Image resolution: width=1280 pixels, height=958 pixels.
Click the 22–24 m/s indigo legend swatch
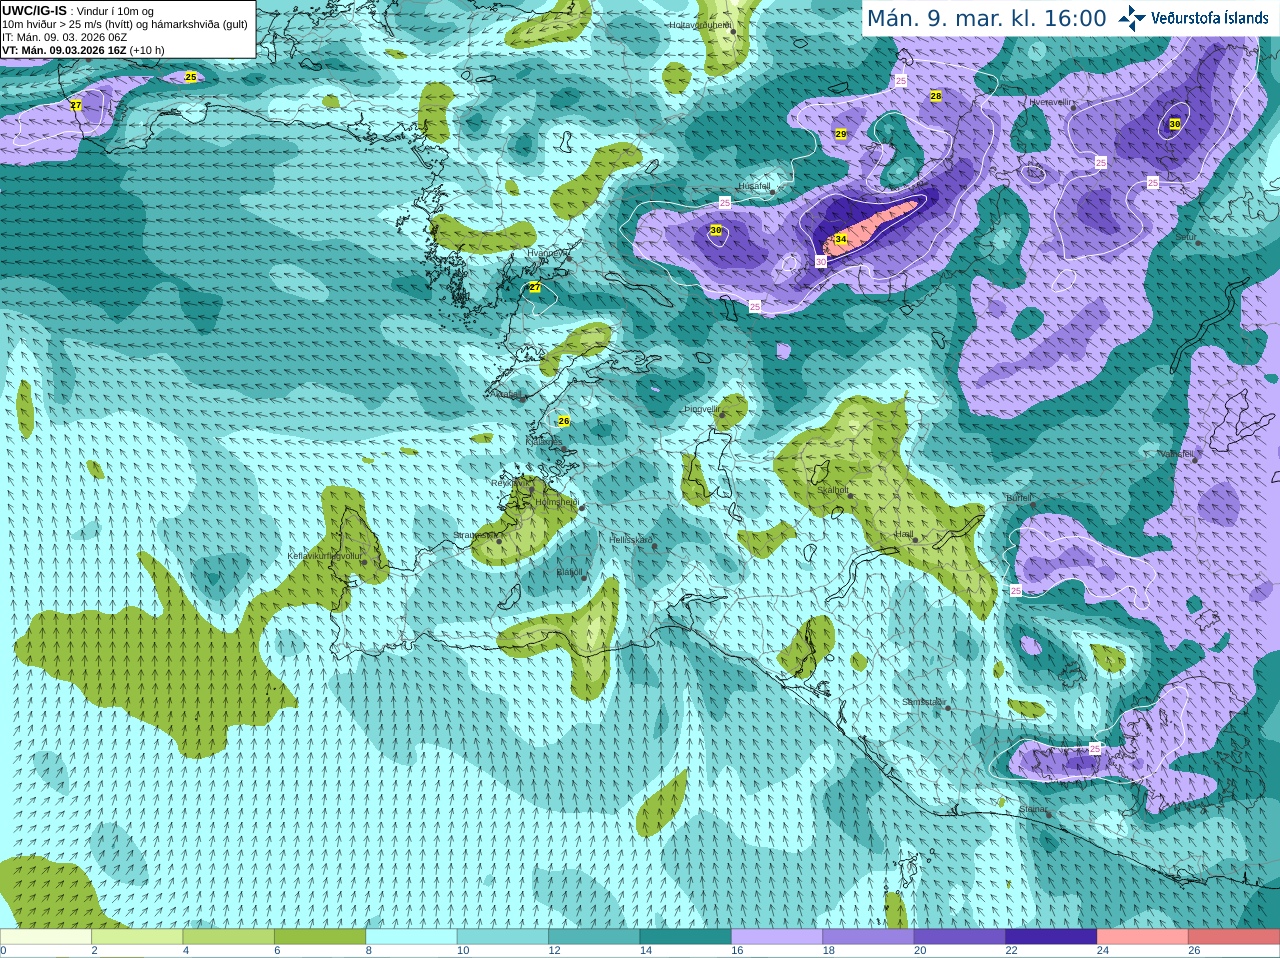pyautogui.click(x=1051, y=936)
